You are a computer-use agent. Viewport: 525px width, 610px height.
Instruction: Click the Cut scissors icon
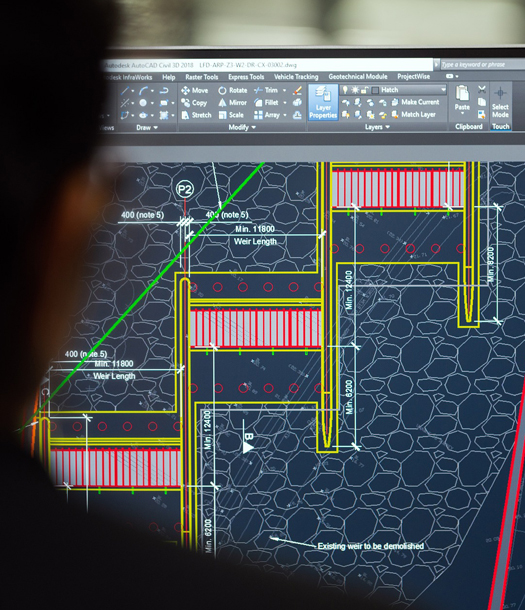coord(482,89)
